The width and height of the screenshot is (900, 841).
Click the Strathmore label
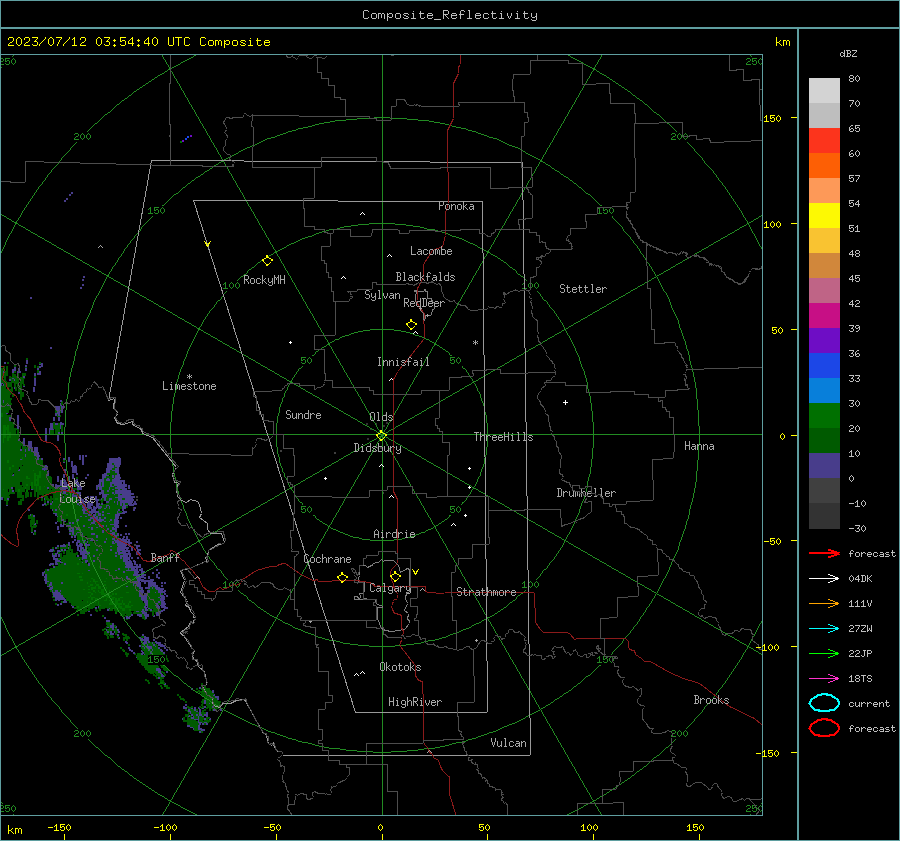[x=486, y=592]
